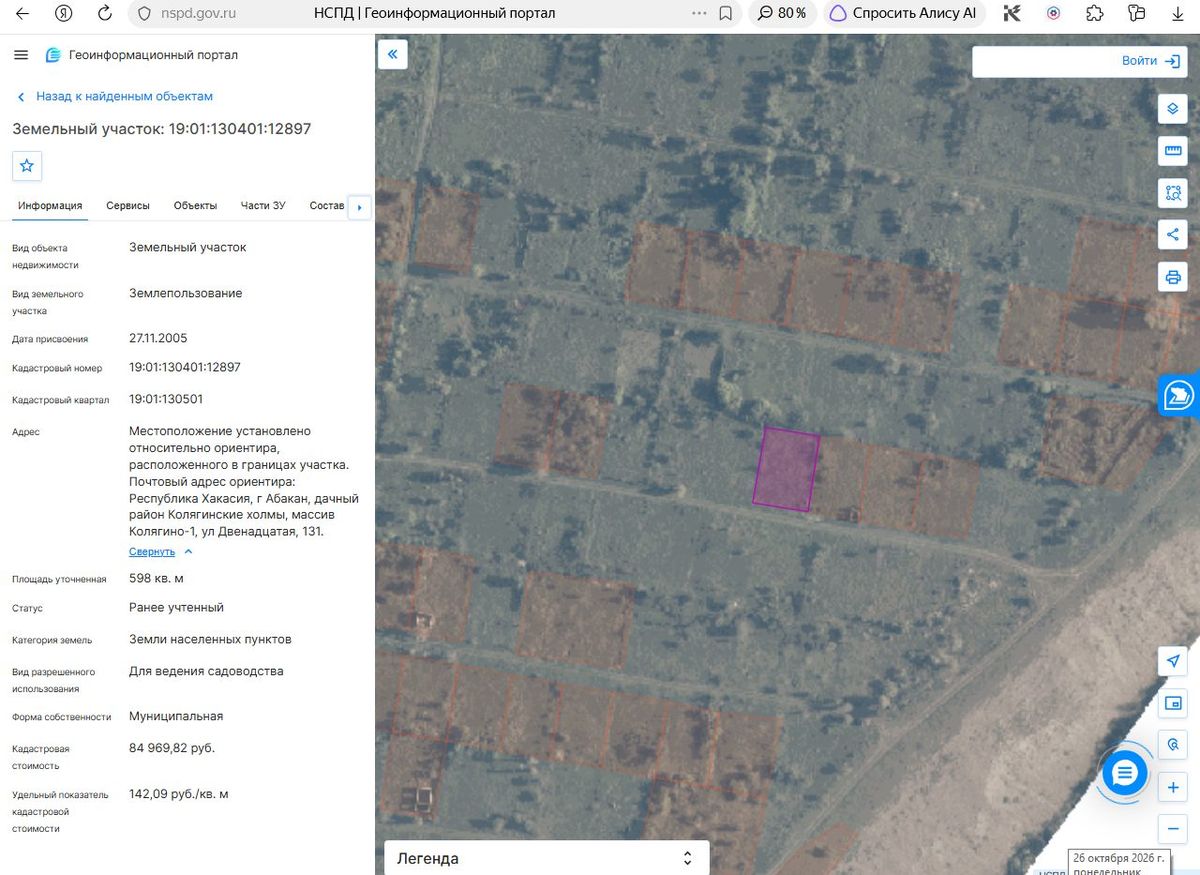
Task: Go back with the browser back arrow
Action: (x=22, y=13)
